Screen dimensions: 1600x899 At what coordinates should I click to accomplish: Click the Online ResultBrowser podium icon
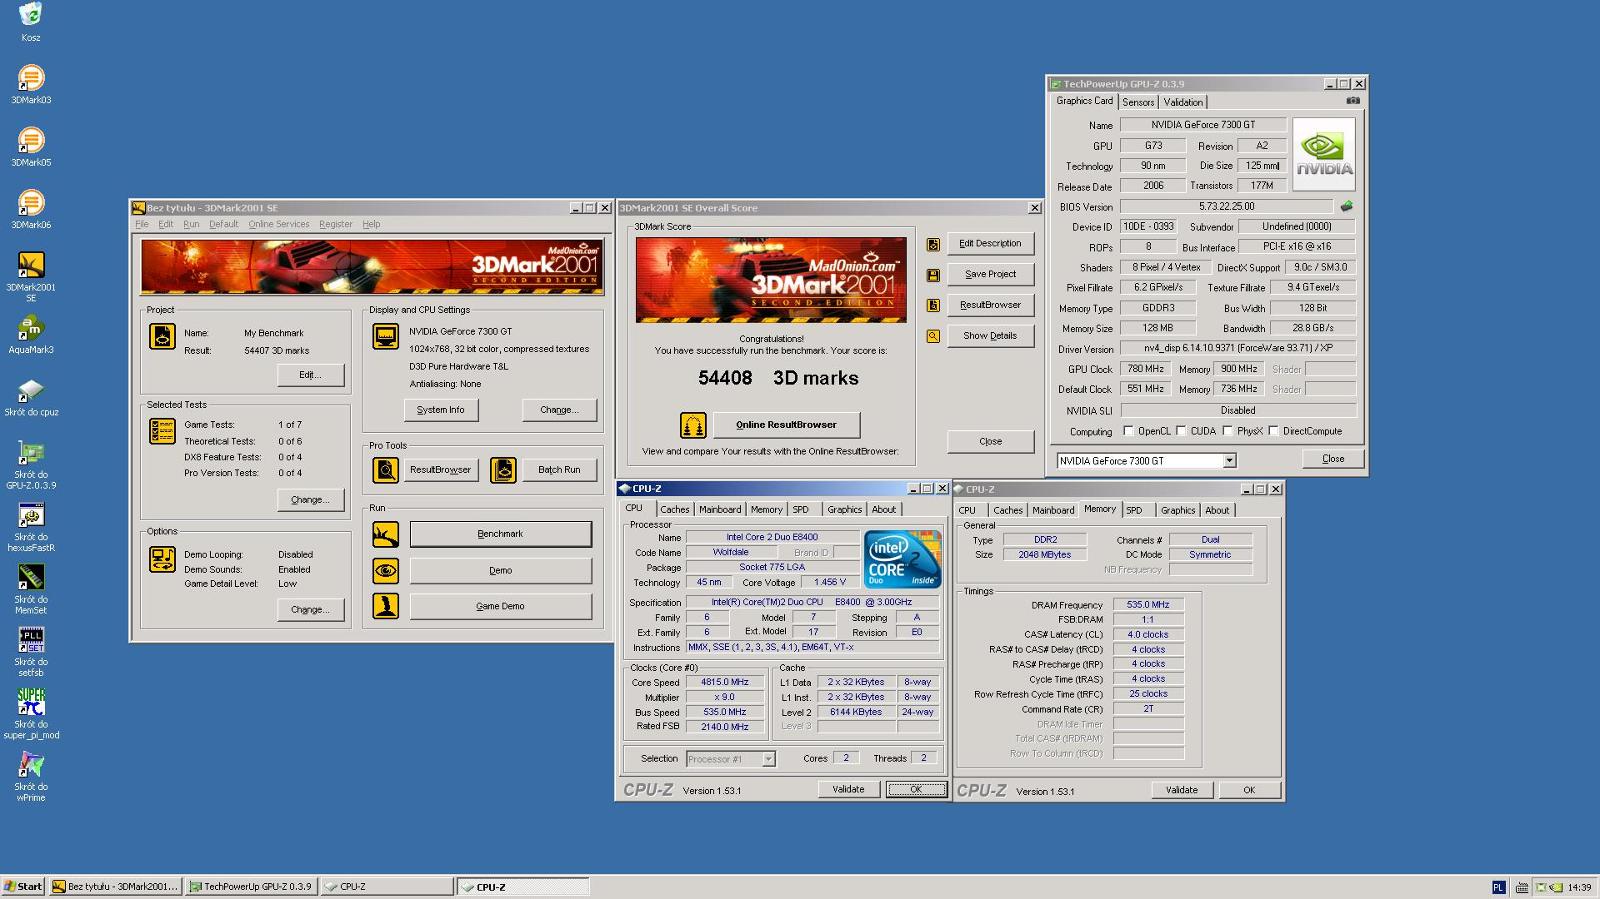tap(693, 425)
